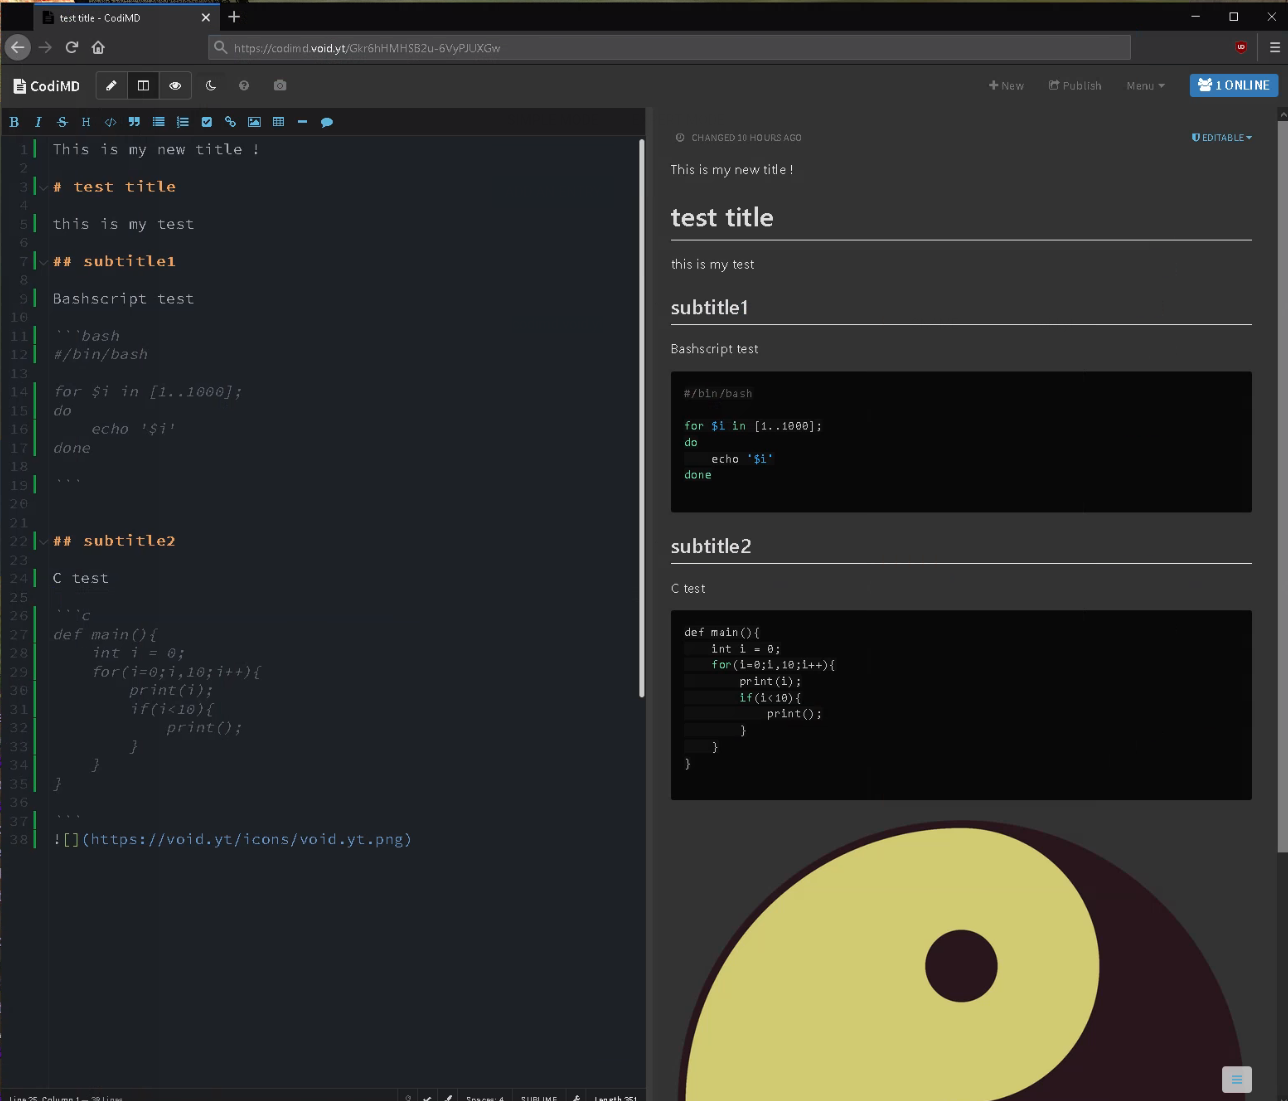Viewport: 1288px width, 1101px height.
Task: Open the Menu dropdown
Action: pos(1145,86)
